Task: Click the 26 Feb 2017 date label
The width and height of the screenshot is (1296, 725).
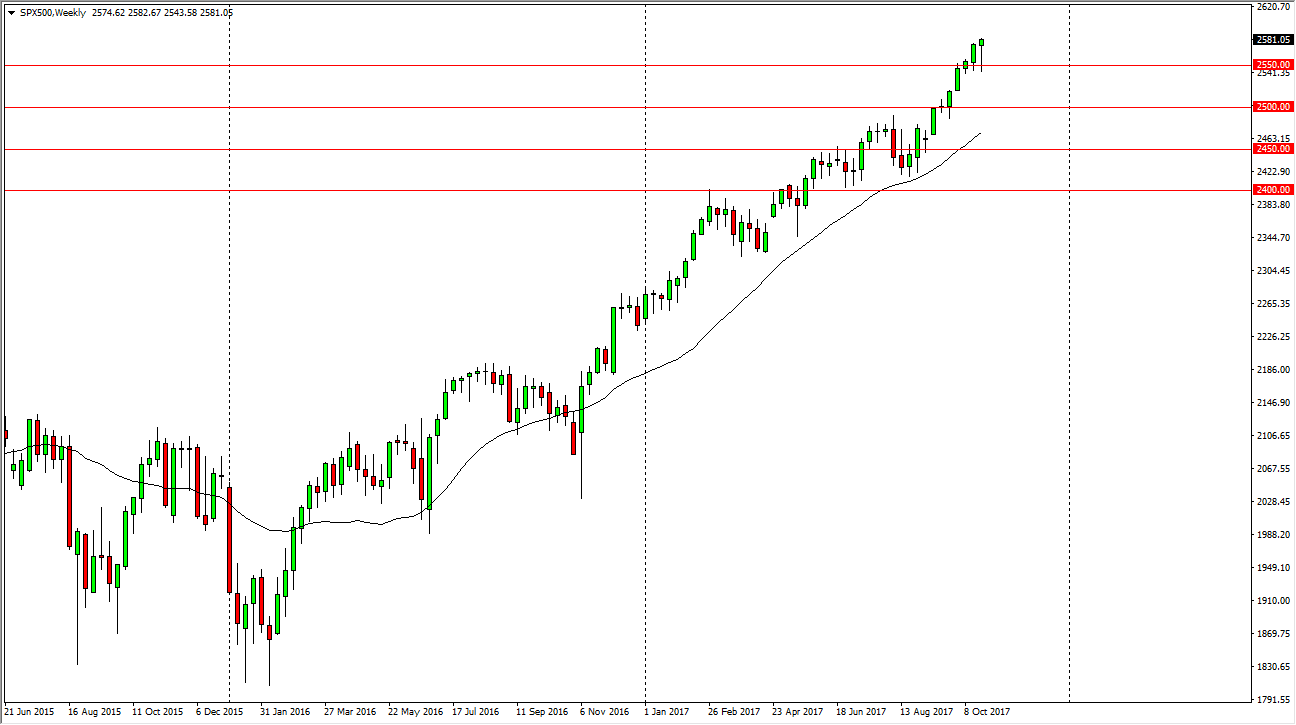Action: pyautogui.click(x=732, y=713)
